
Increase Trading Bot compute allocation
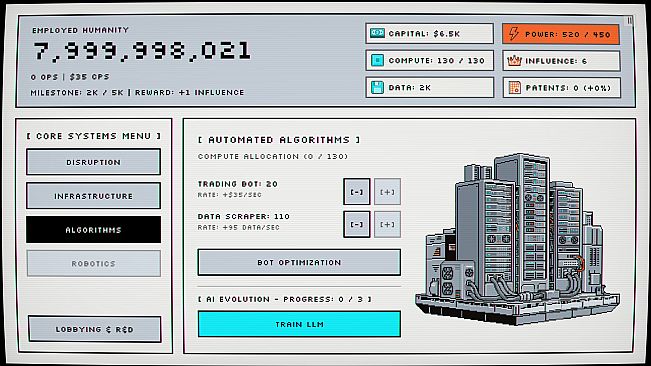(x=387, y=192)
